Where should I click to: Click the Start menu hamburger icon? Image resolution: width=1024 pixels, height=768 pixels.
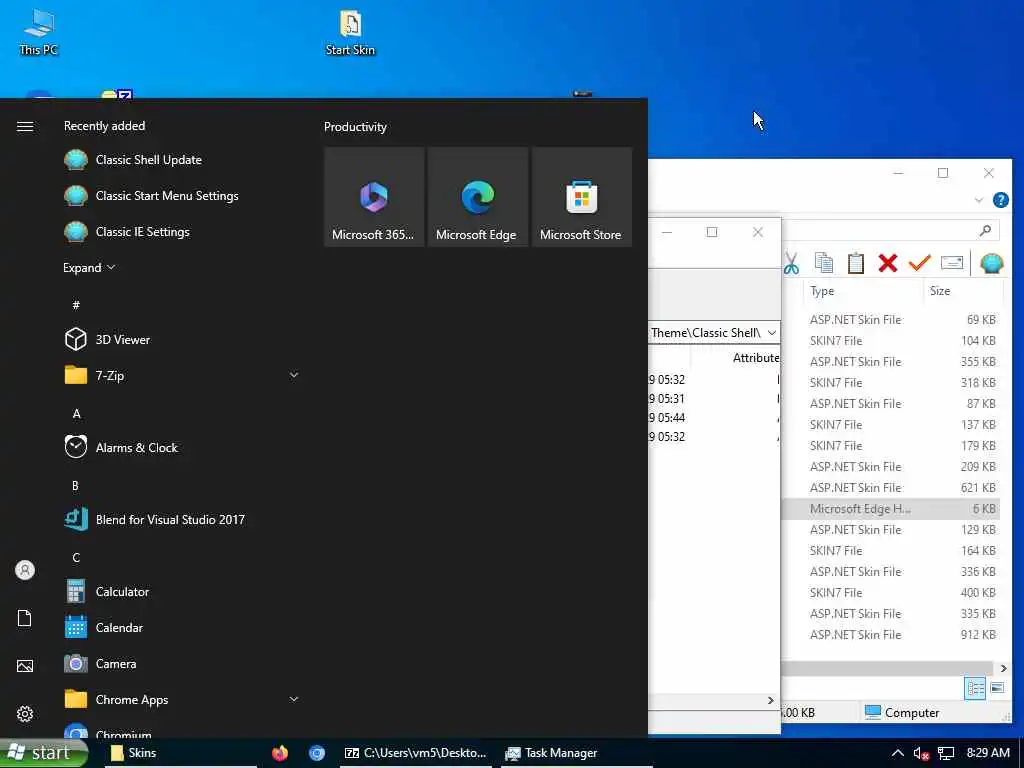coord(25,127)
